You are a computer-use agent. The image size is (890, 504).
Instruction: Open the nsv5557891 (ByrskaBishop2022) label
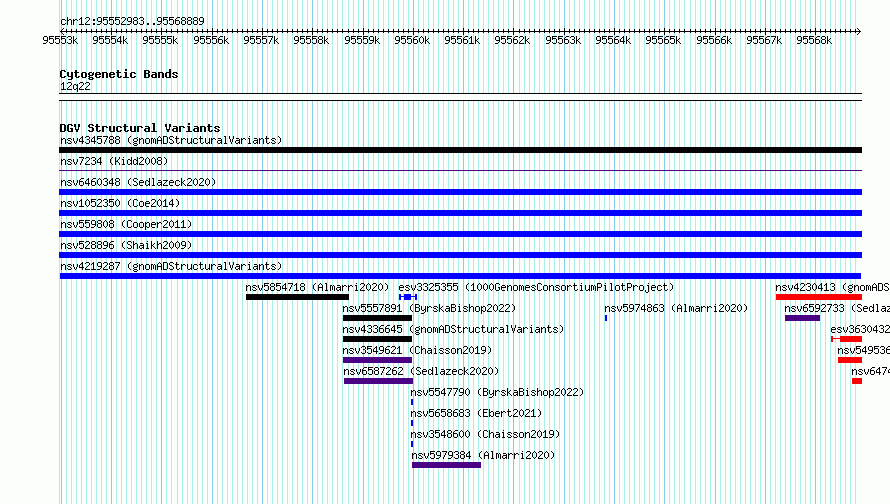[x=429, y=308]
